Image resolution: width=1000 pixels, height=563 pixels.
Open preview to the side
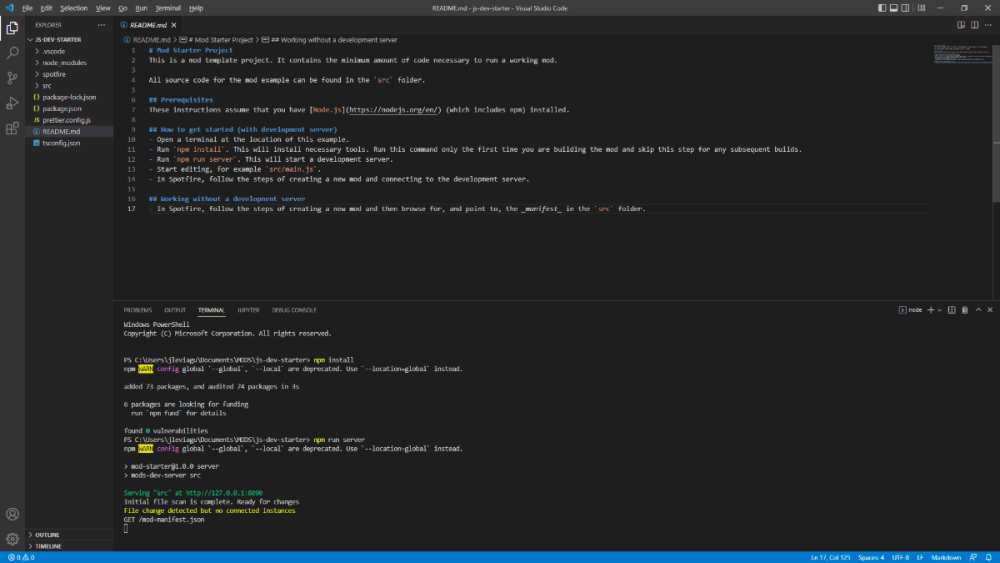coord(961,25)
